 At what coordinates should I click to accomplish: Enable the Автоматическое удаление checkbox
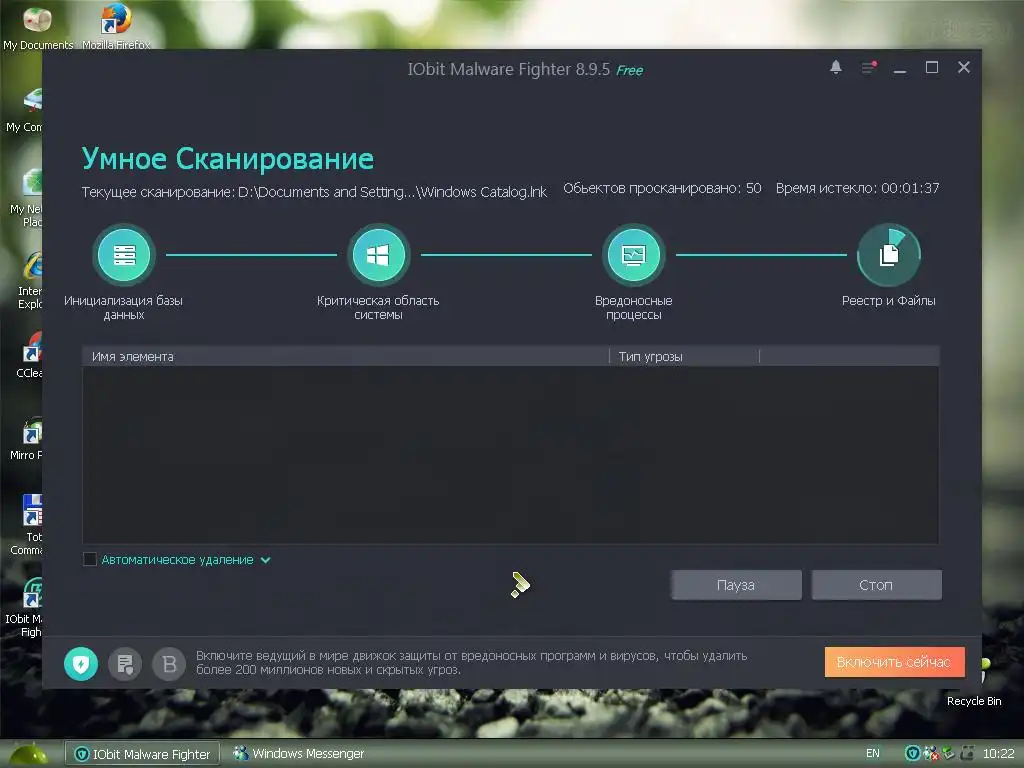pos(90,560)
